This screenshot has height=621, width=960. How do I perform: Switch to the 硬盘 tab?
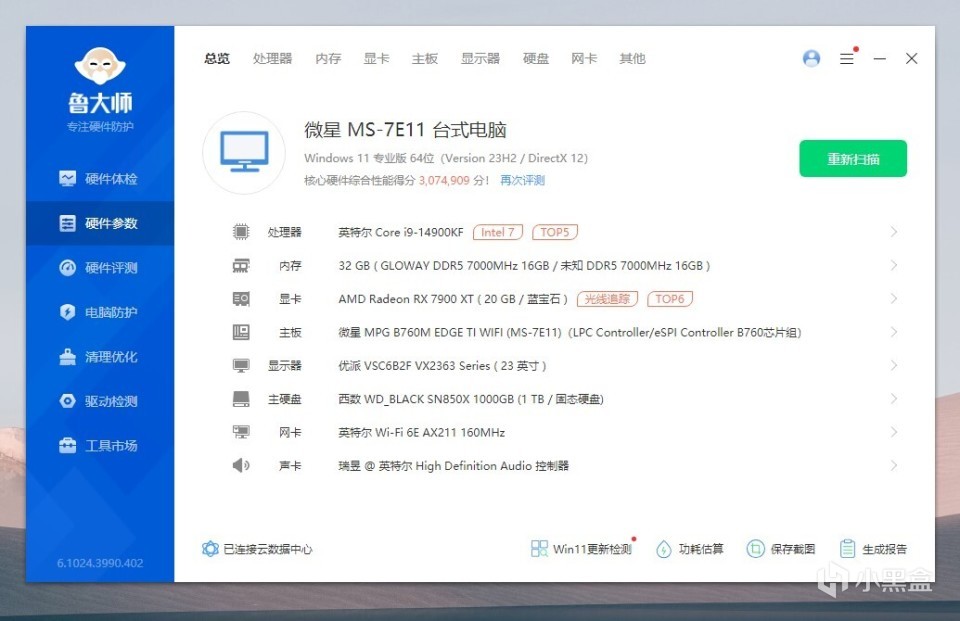coord(536,59)
